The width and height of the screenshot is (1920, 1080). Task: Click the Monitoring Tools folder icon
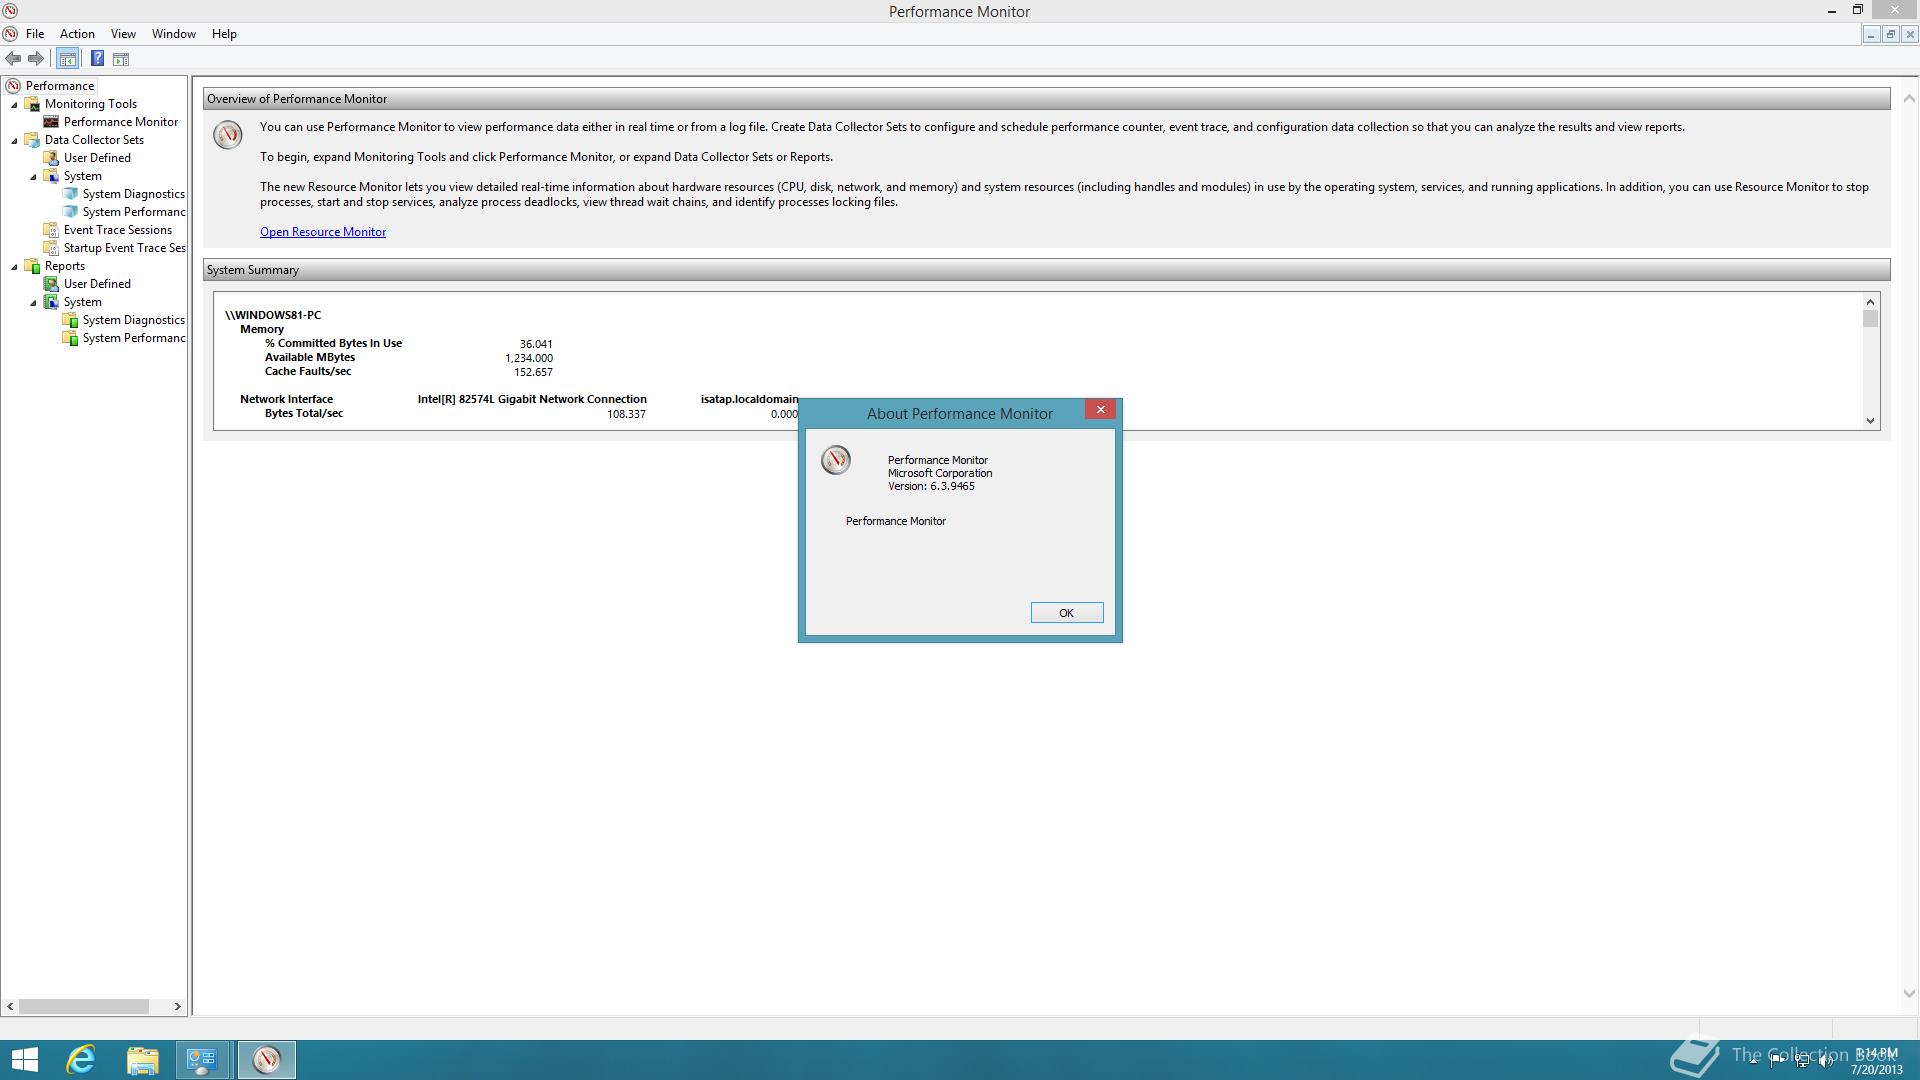point(32,104)
